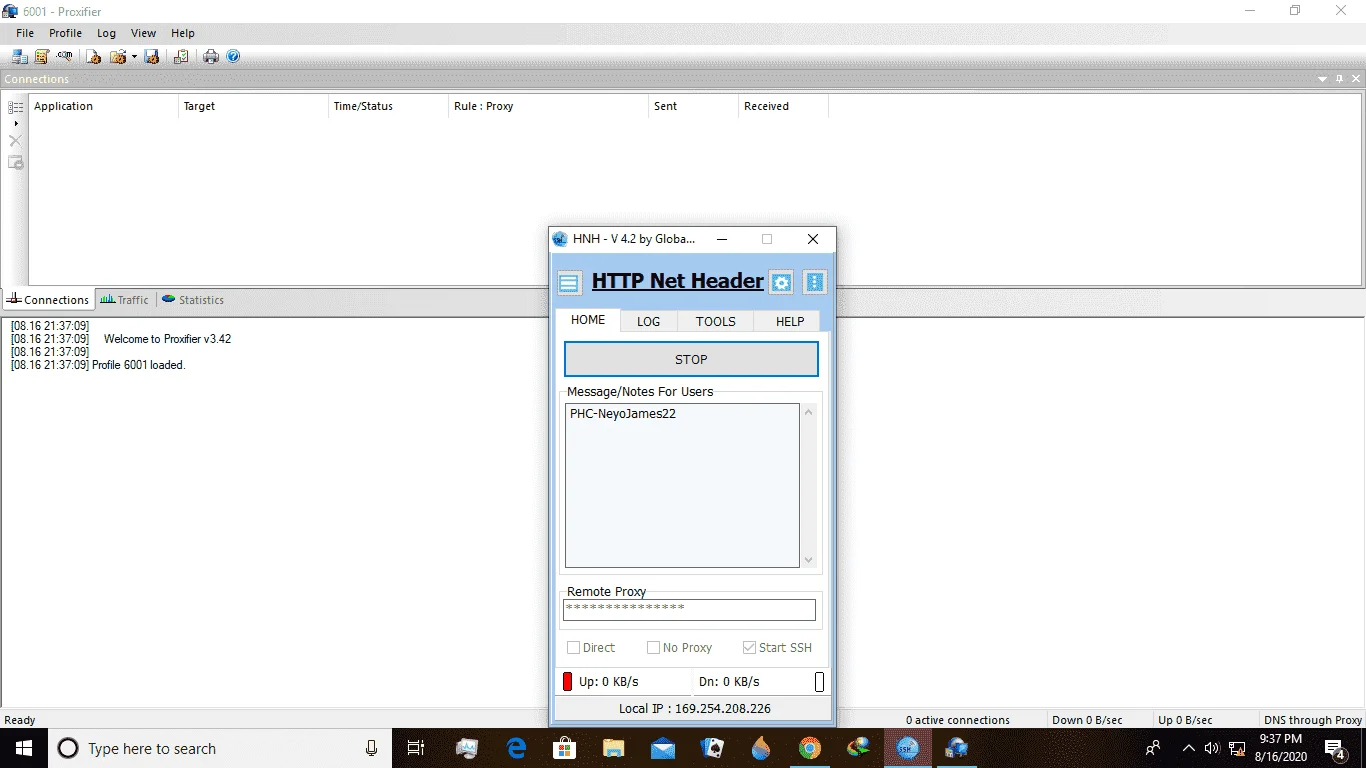Open Task View on the taskbar
The image size is (1366, 768).
[416, 748]
